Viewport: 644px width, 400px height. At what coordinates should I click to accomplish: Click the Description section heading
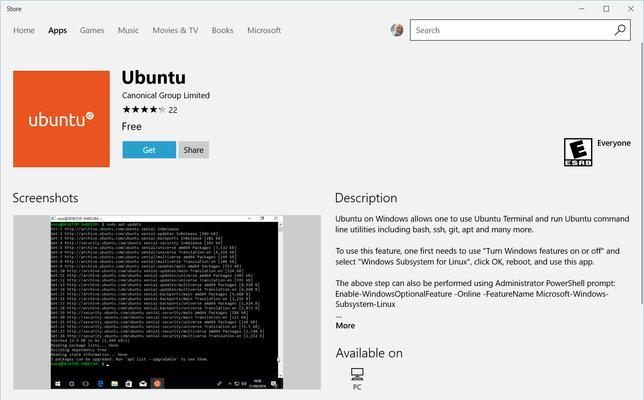click(x=366, y=198)
